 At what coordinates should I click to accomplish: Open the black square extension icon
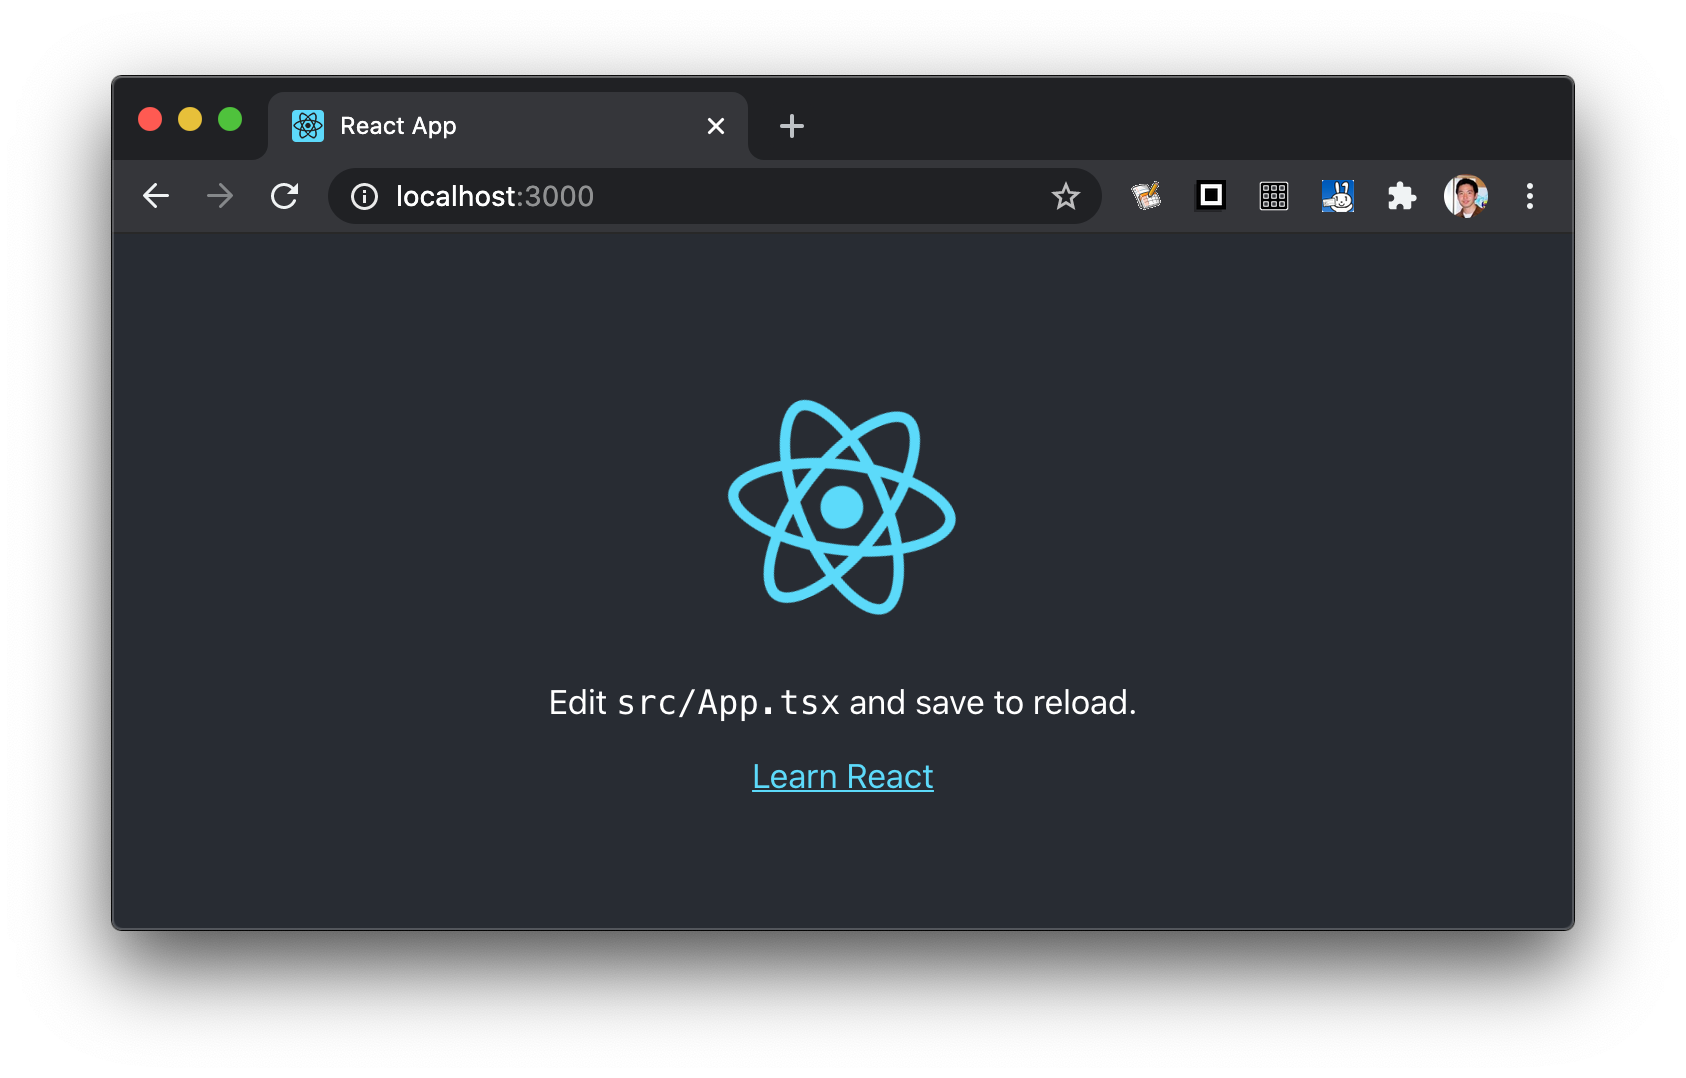[x=1211, y=195]
